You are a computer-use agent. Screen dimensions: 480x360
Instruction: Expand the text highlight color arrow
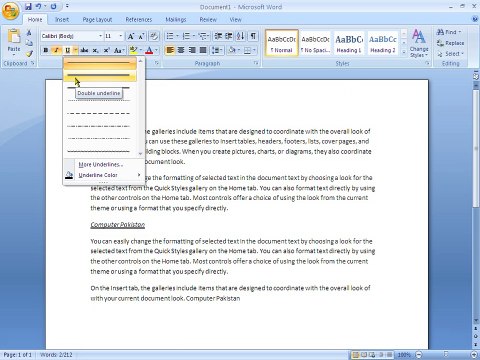click(x=141, y=50)
